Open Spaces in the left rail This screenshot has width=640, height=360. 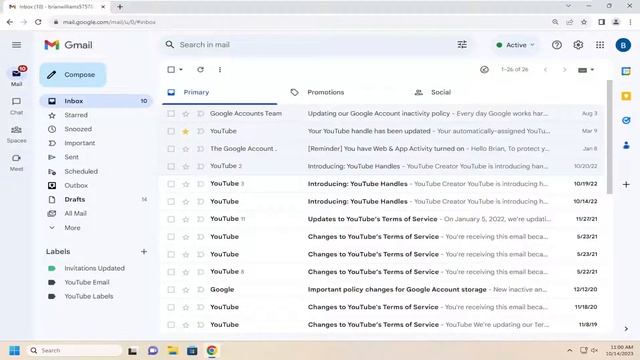[16, 134]
